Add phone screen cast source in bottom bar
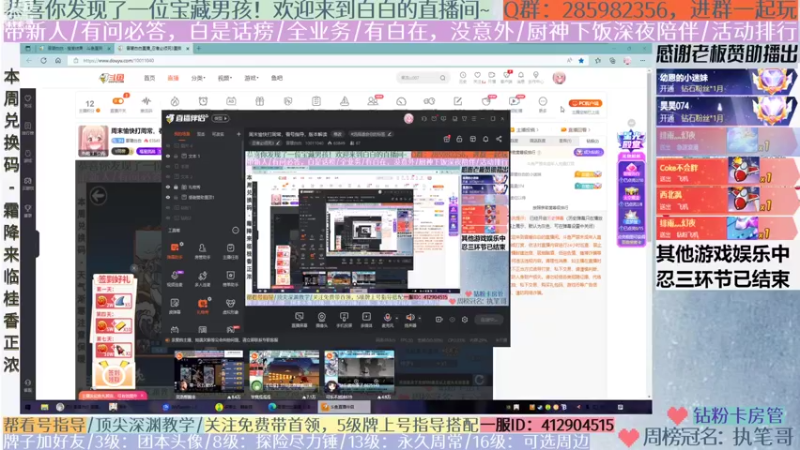The image size is (800, 450). pos(344,319)
